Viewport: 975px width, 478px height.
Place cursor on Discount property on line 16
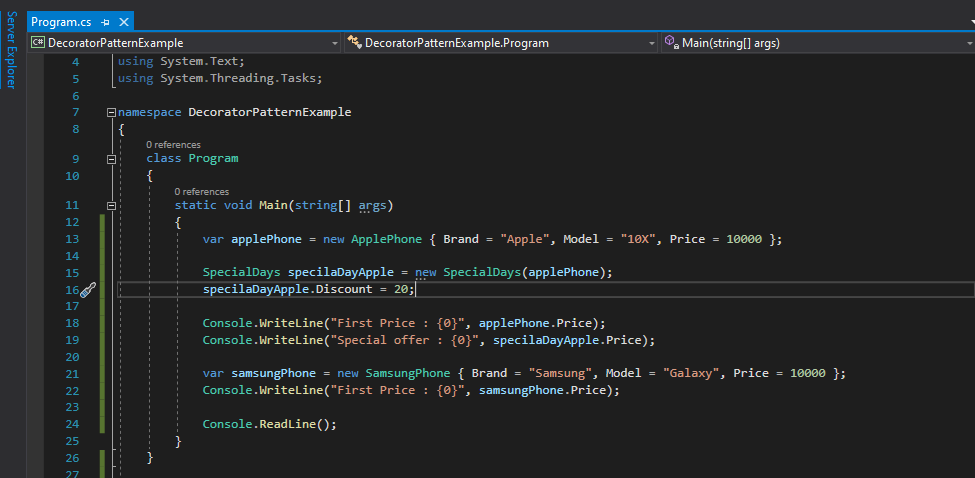click(344, 290)
